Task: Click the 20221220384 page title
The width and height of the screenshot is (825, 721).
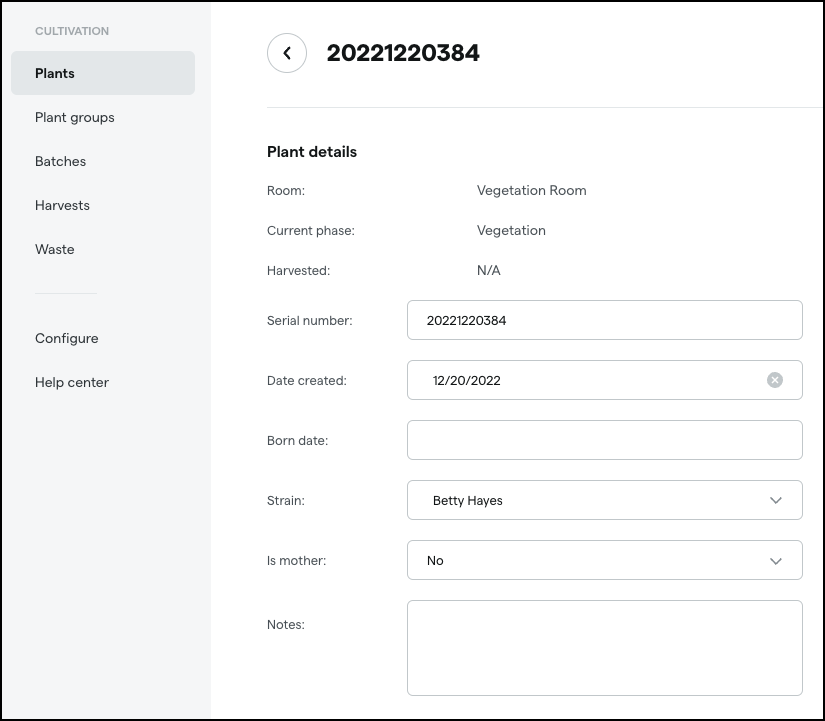Action: 403,53
